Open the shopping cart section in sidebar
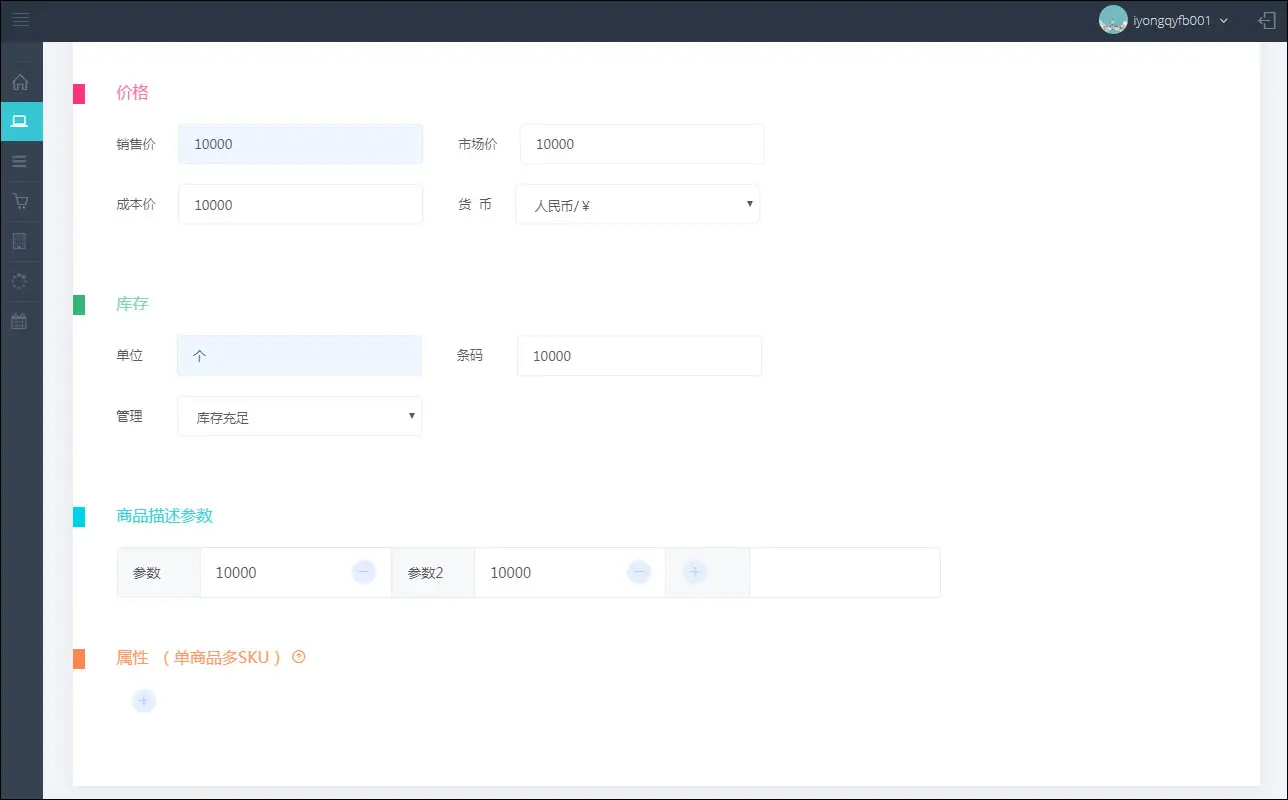 20,201
